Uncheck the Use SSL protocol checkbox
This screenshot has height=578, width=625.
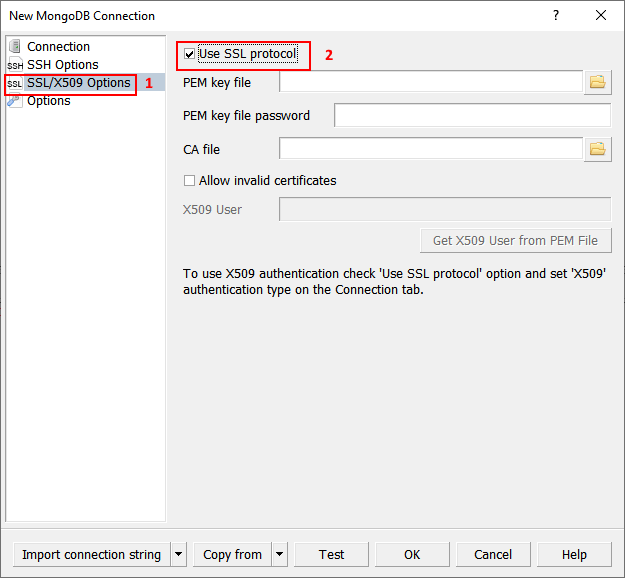click(189, 54)
